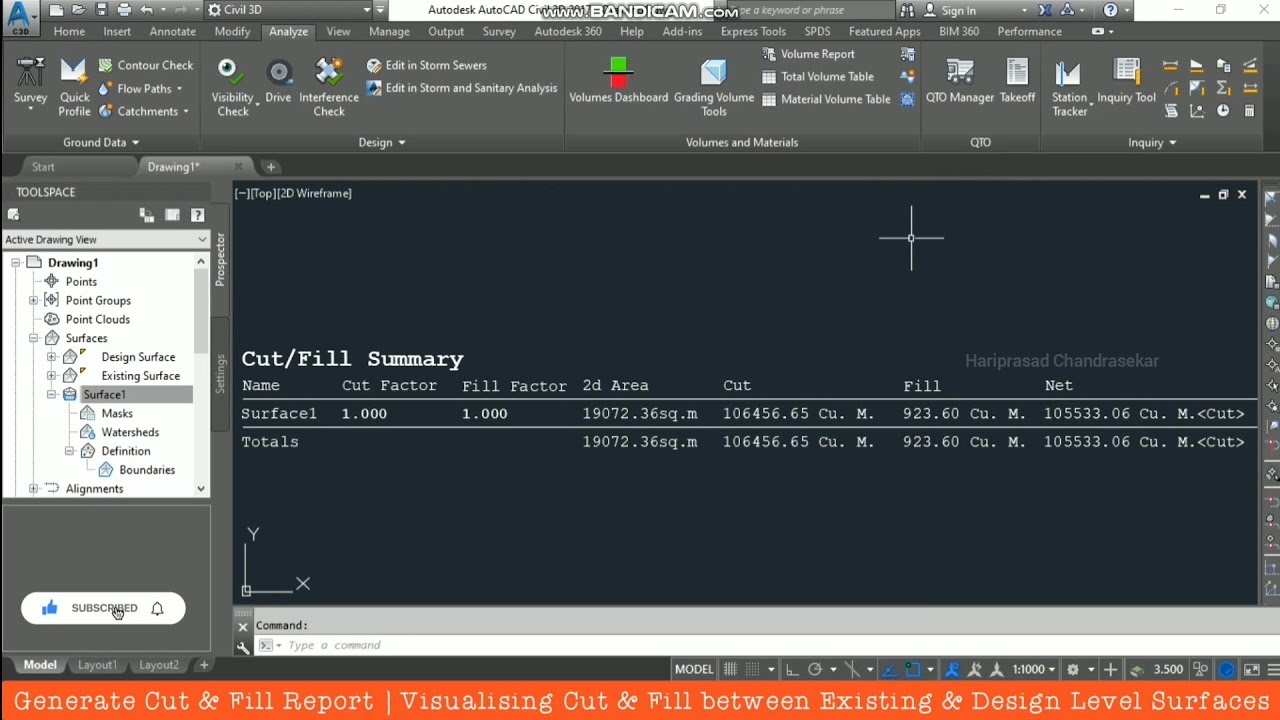Viewport: 1280px width, 720px height.
Task: Open the Takeoff tool
Action: coord(1017,80)
